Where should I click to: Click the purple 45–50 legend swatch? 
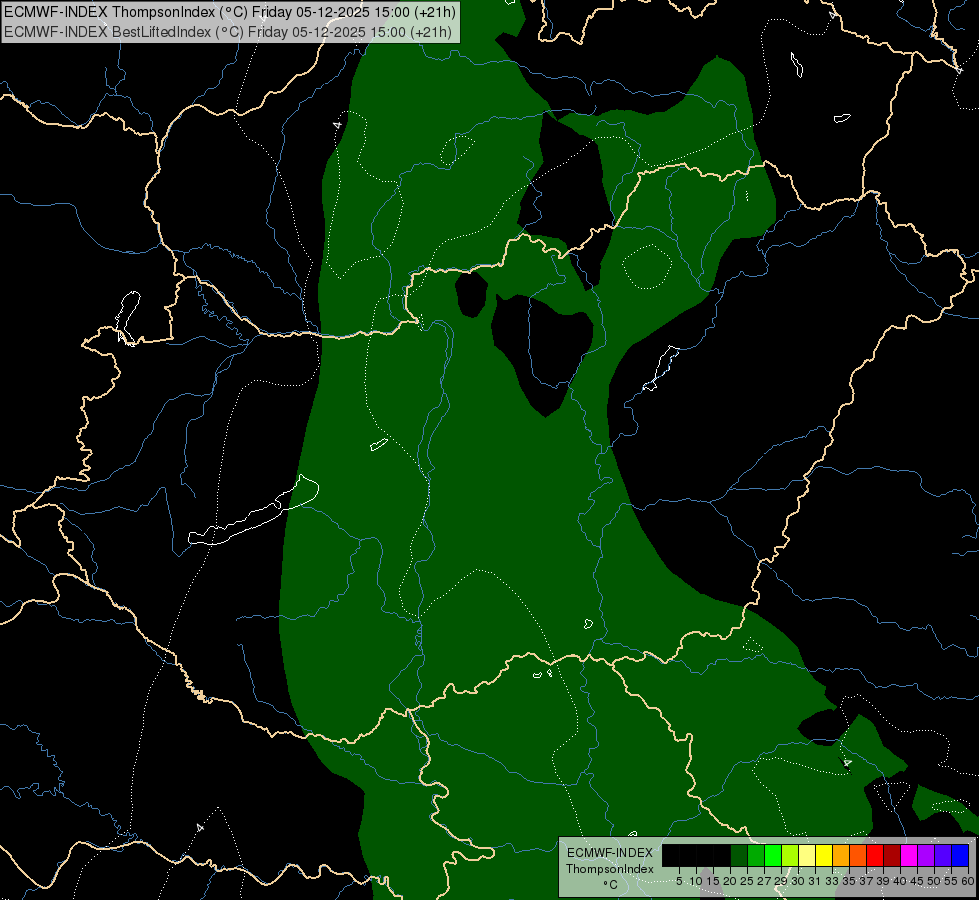pos(926,855)
